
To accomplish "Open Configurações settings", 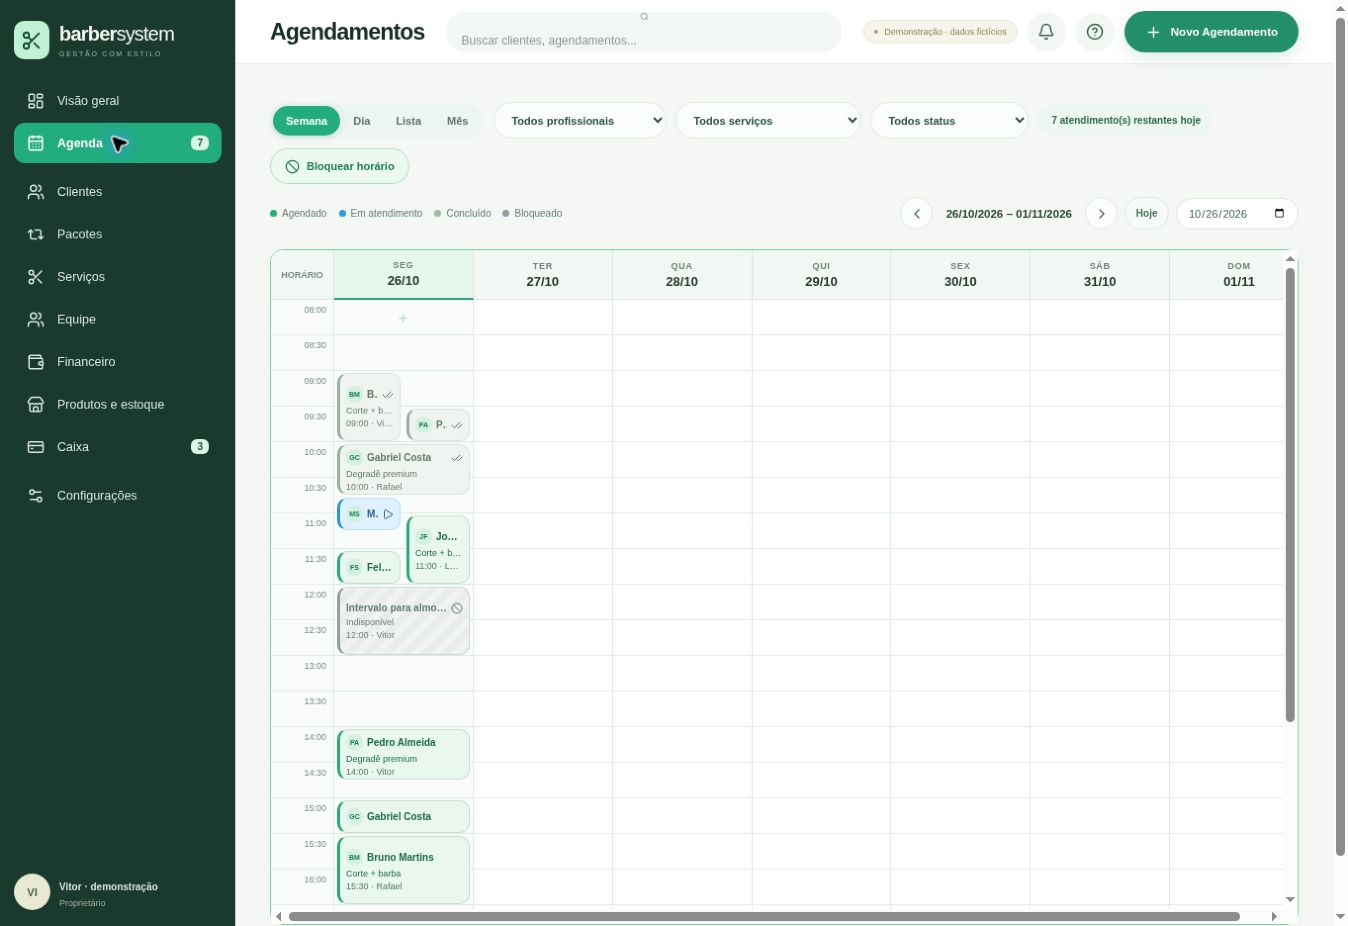I will pos(117,496).
